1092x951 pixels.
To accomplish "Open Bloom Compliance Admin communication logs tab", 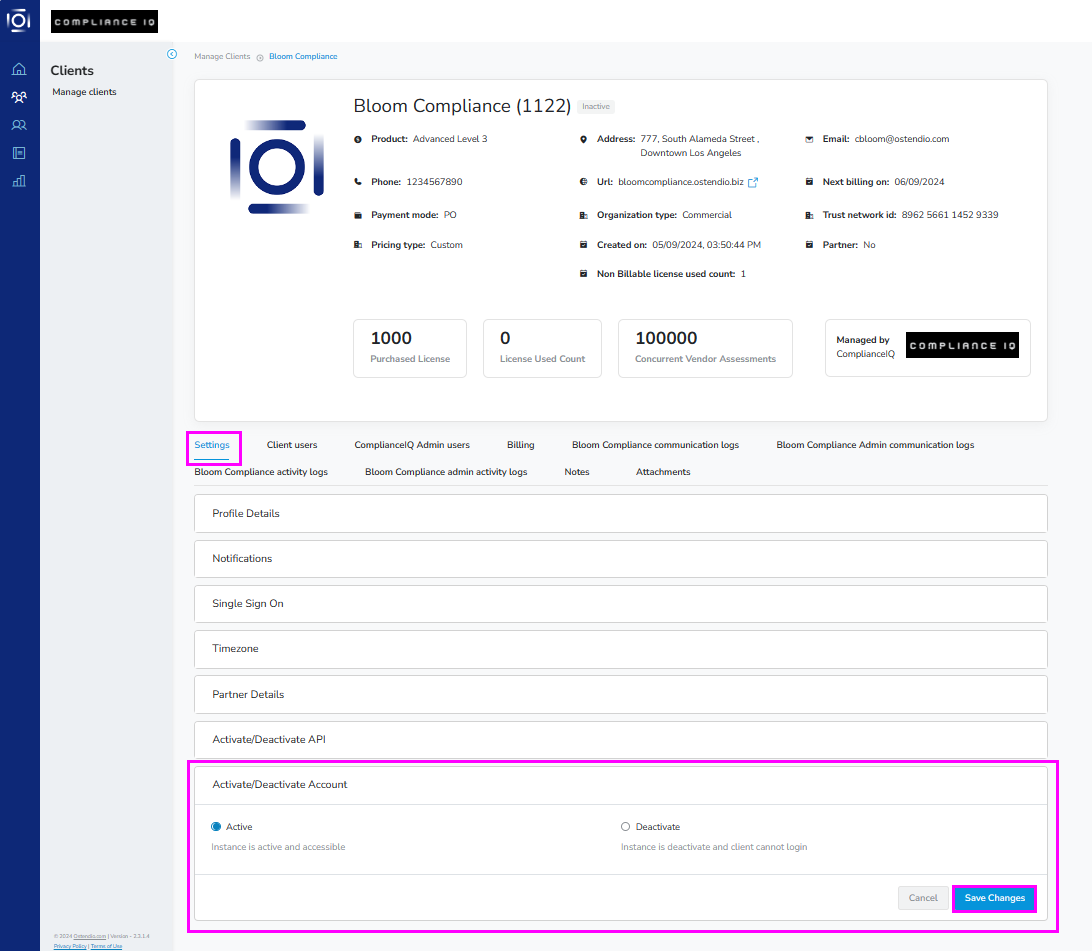I will [875, 446].
